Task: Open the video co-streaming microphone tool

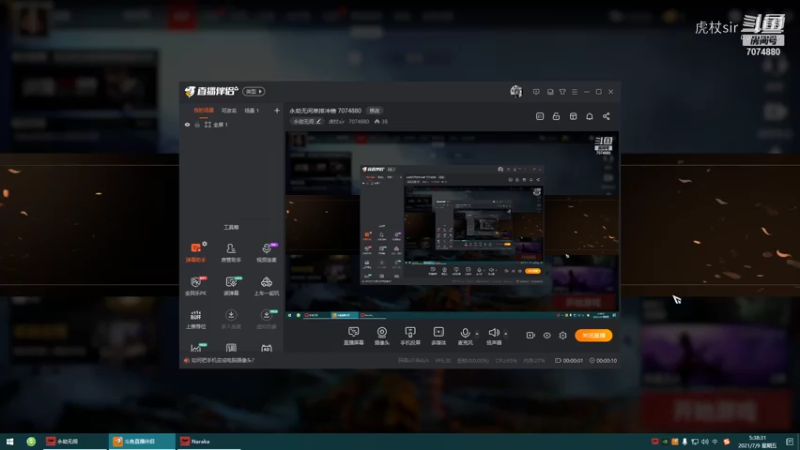Action: pos(266,253)
